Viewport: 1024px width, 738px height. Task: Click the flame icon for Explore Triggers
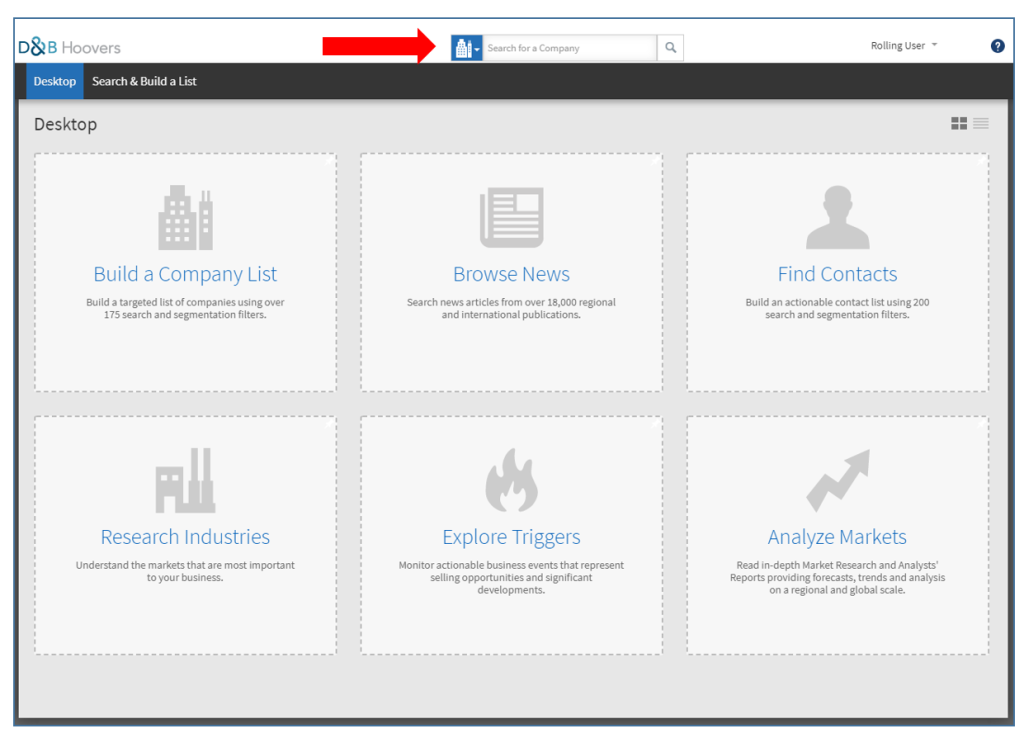(x=511, y=480)
